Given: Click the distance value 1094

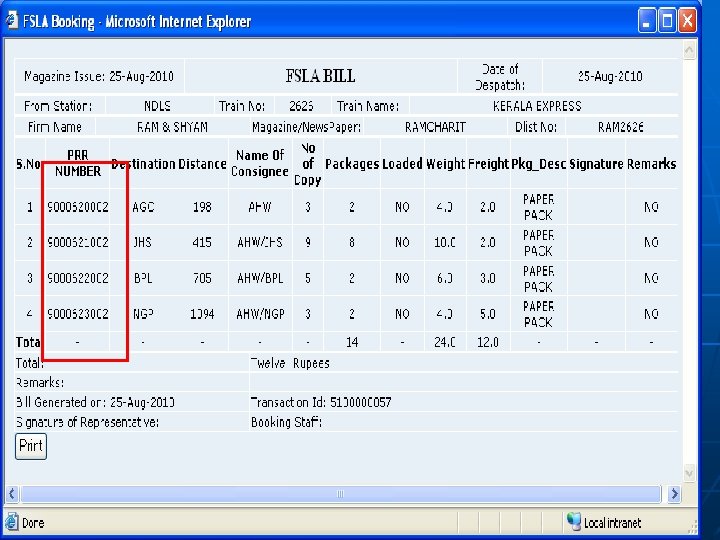Looking at the screenshot, I should click(x=202, y=314).
